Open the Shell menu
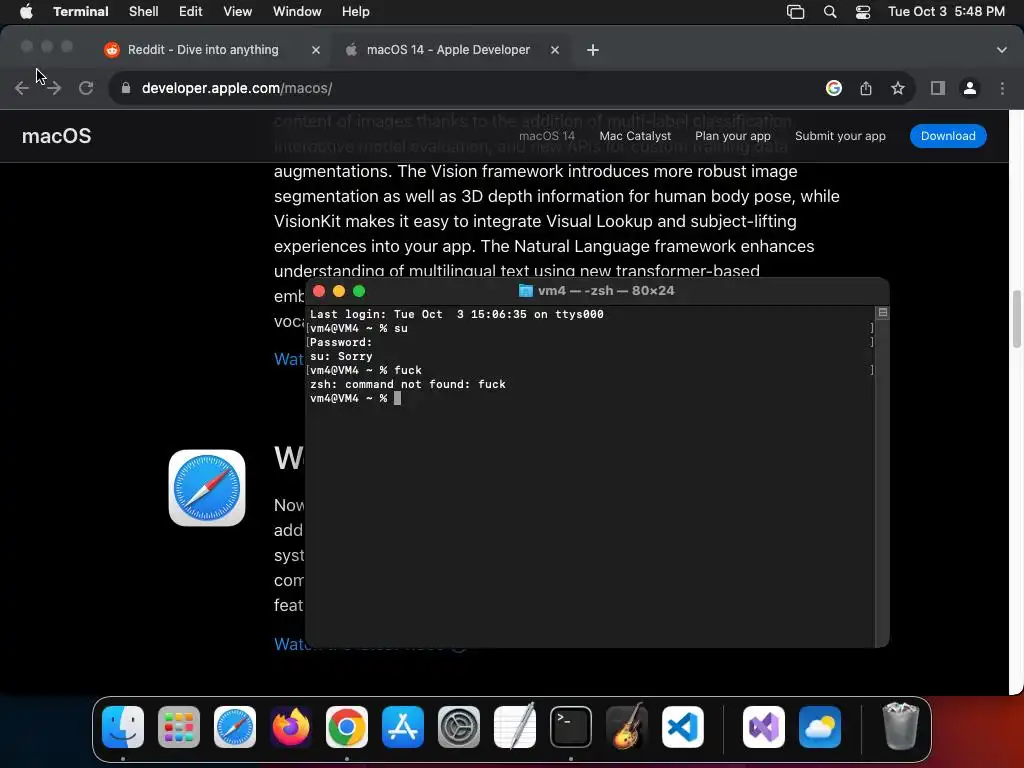Viewport: 1024px width, 768px height. pyautogui.click(x=144, y=12)
